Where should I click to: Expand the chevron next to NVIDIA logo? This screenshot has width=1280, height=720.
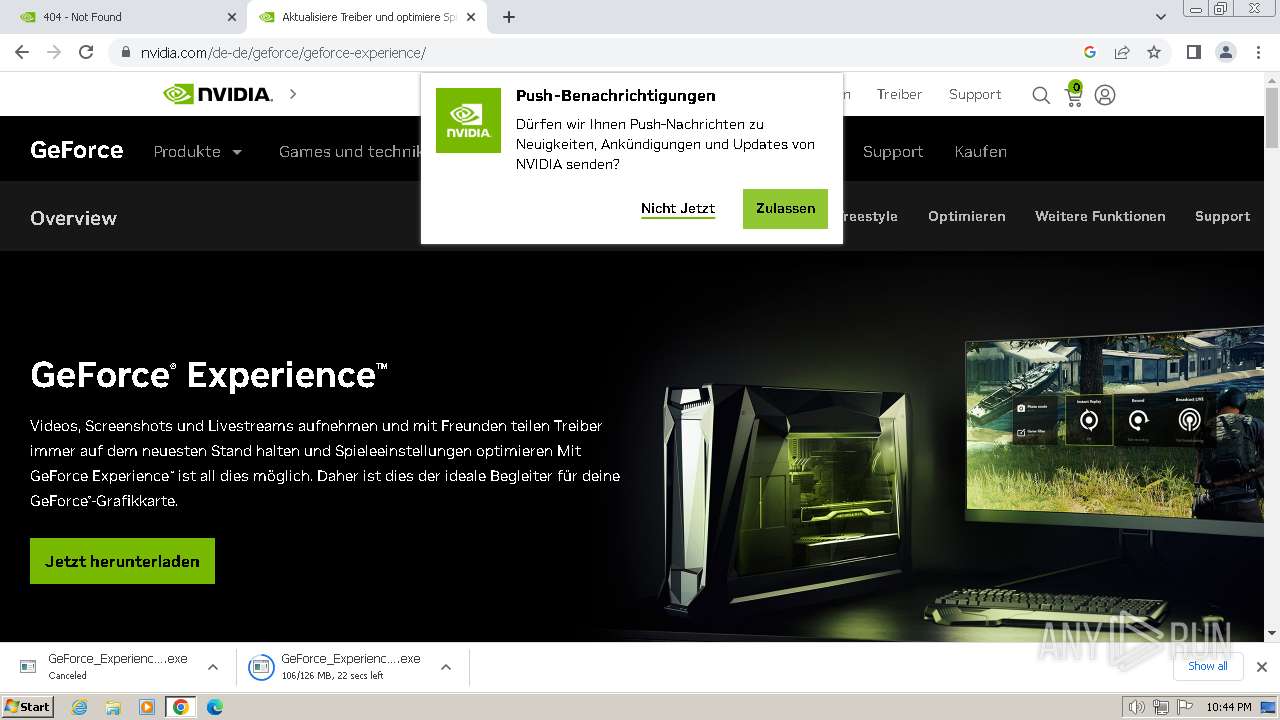293,94
